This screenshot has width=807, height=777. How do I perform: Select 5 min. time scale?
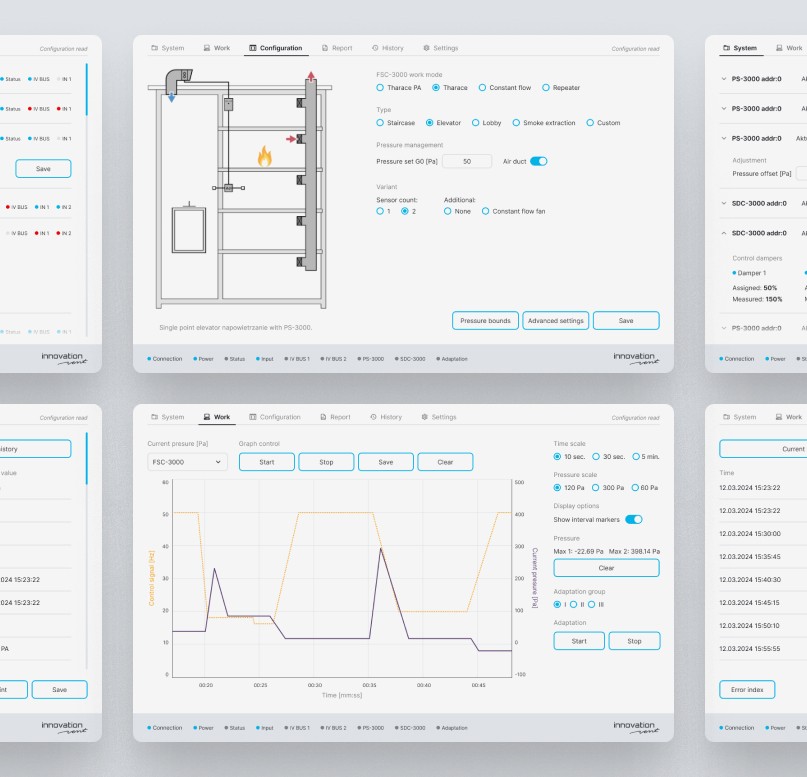coord(646,456)
